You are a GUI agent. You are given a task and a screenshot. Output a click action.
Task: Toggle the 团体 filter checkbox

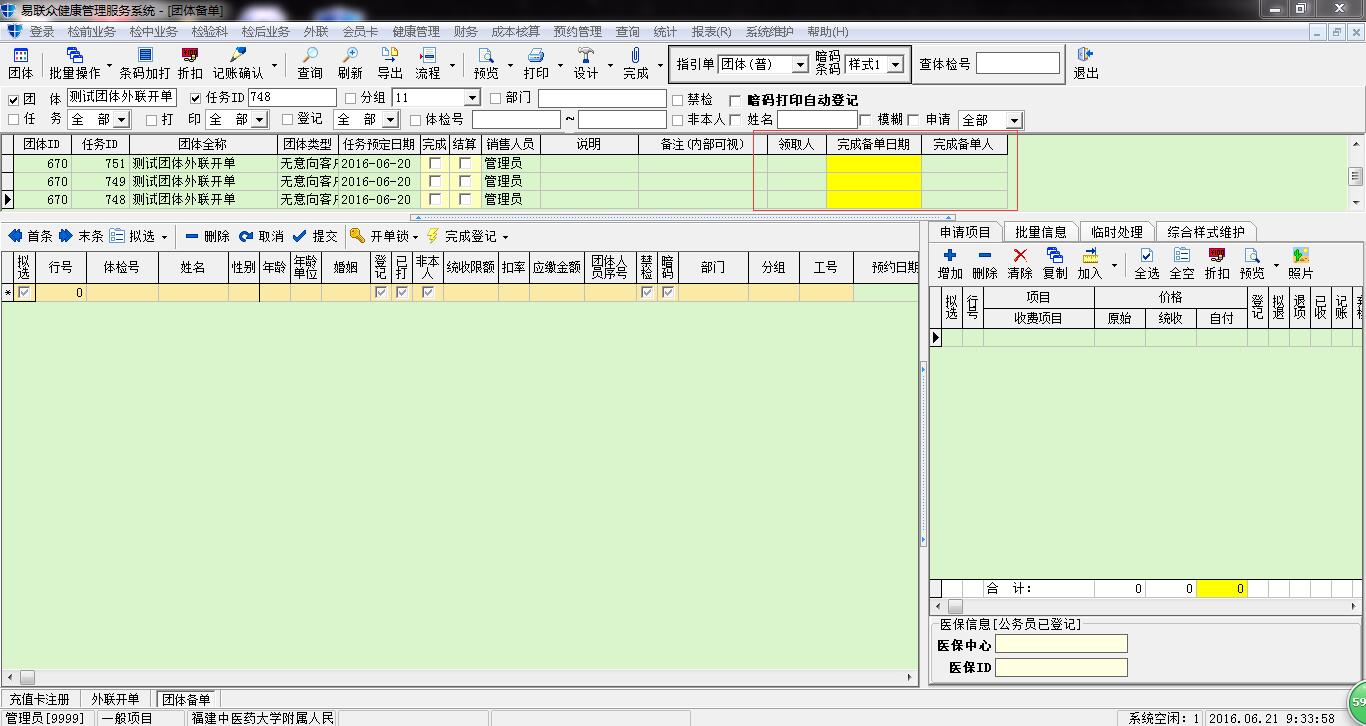click(x=13, y=99)
